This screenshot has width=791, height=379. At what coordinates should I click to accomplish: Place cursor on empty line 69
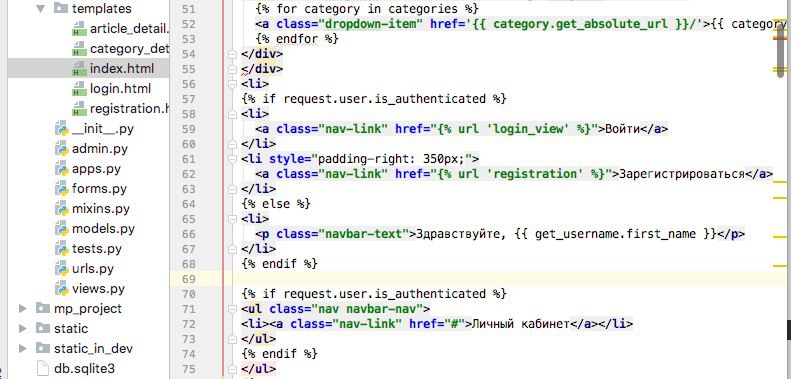504,279
